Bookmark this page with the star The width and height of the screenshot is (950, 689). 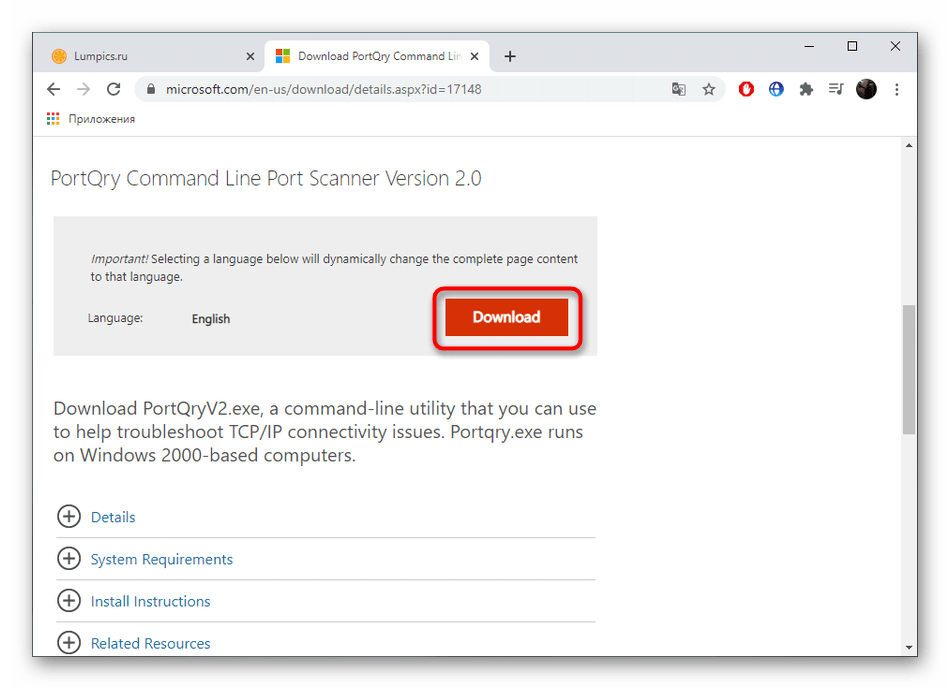click(709, 89)
